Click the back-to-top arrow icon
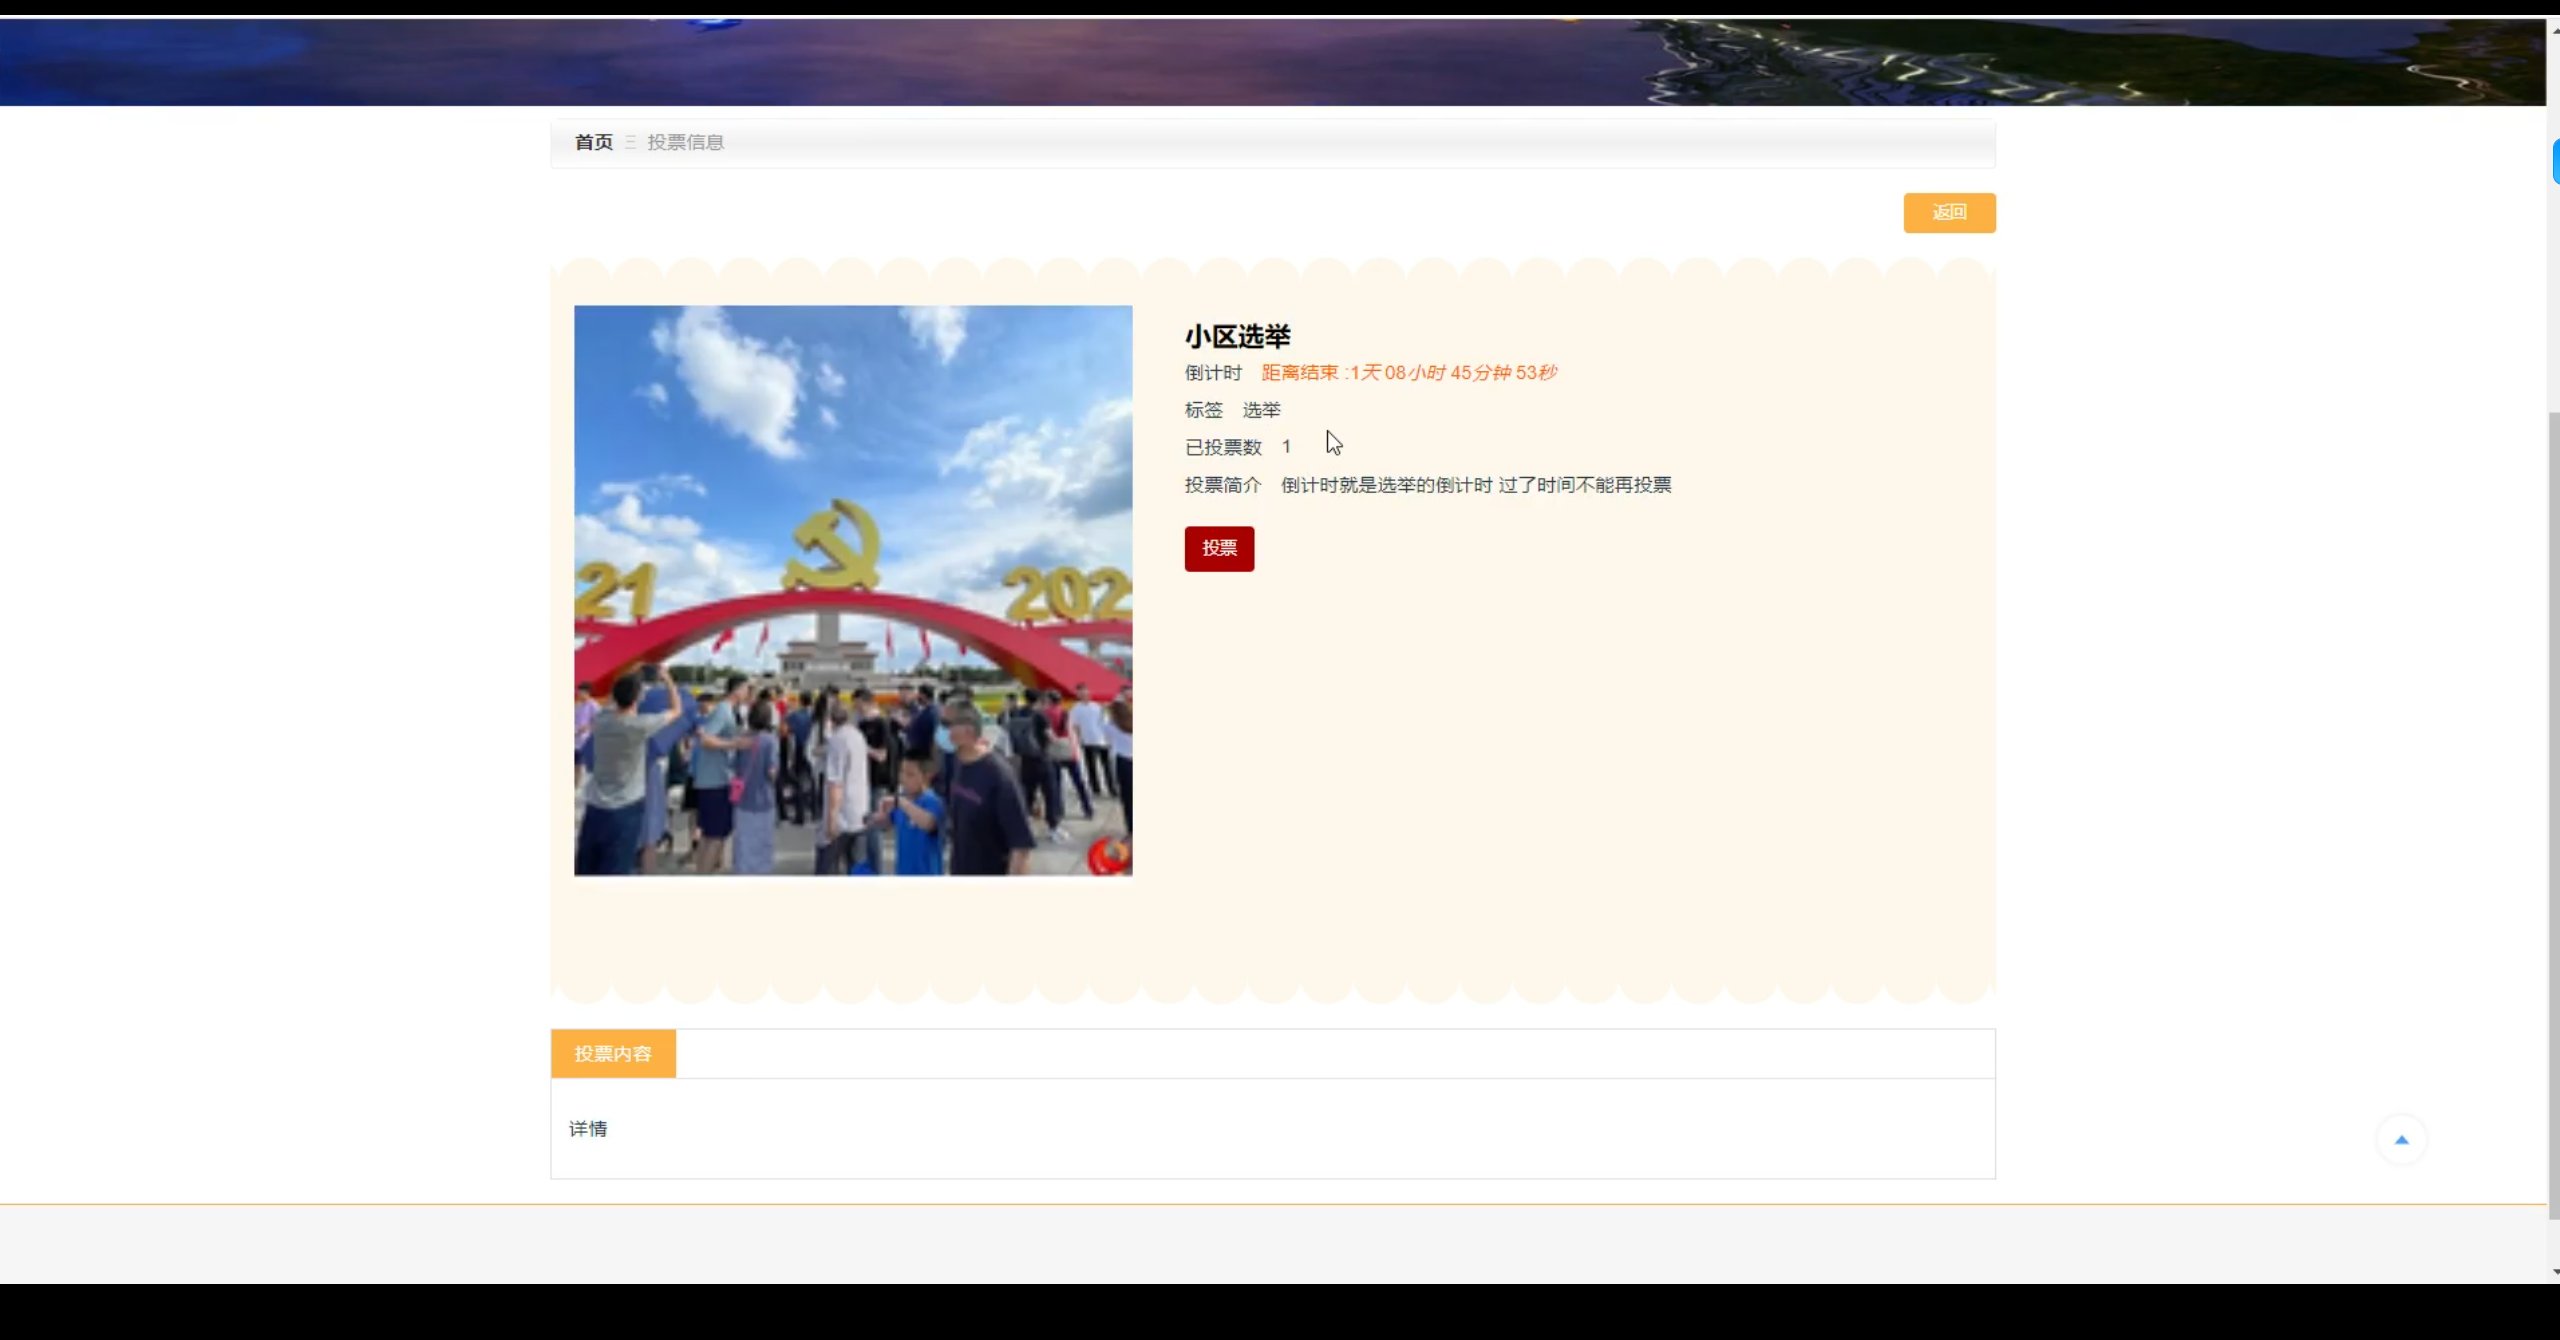Image resolution: width=2560 pixels, height=1340 pixels. (2402, 1138)
